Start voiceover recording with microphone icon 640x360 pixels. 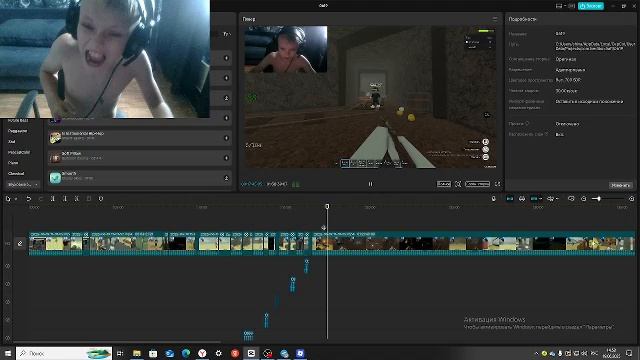pos(493,199)
